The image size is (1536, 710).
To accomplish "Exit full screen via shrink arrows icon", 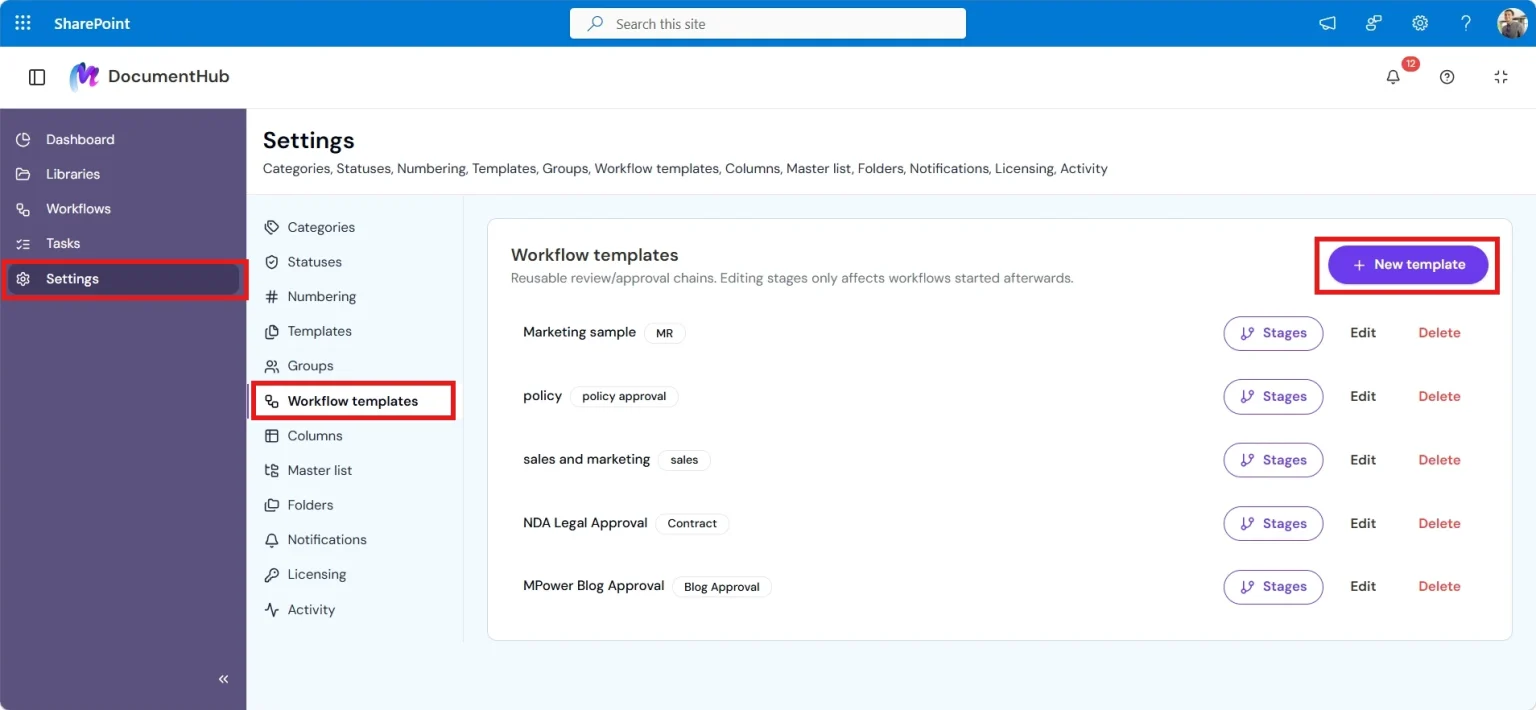I will coord(1501,77).
